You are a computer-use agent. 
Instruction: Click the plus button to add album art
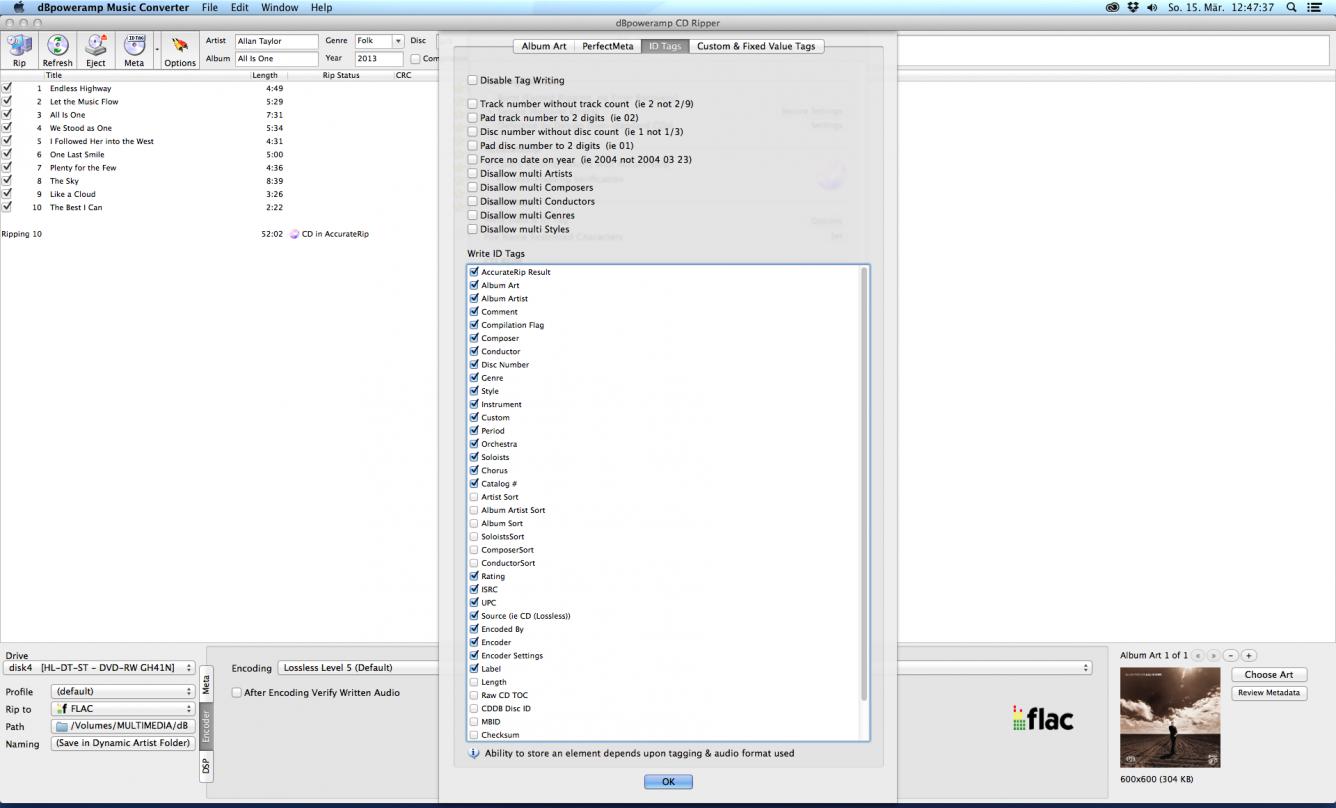click(x=1249, y=655)
